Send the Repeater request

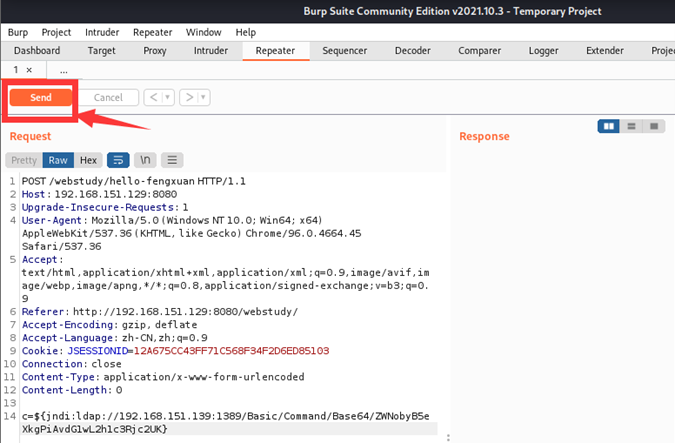(x=41, y=97)
